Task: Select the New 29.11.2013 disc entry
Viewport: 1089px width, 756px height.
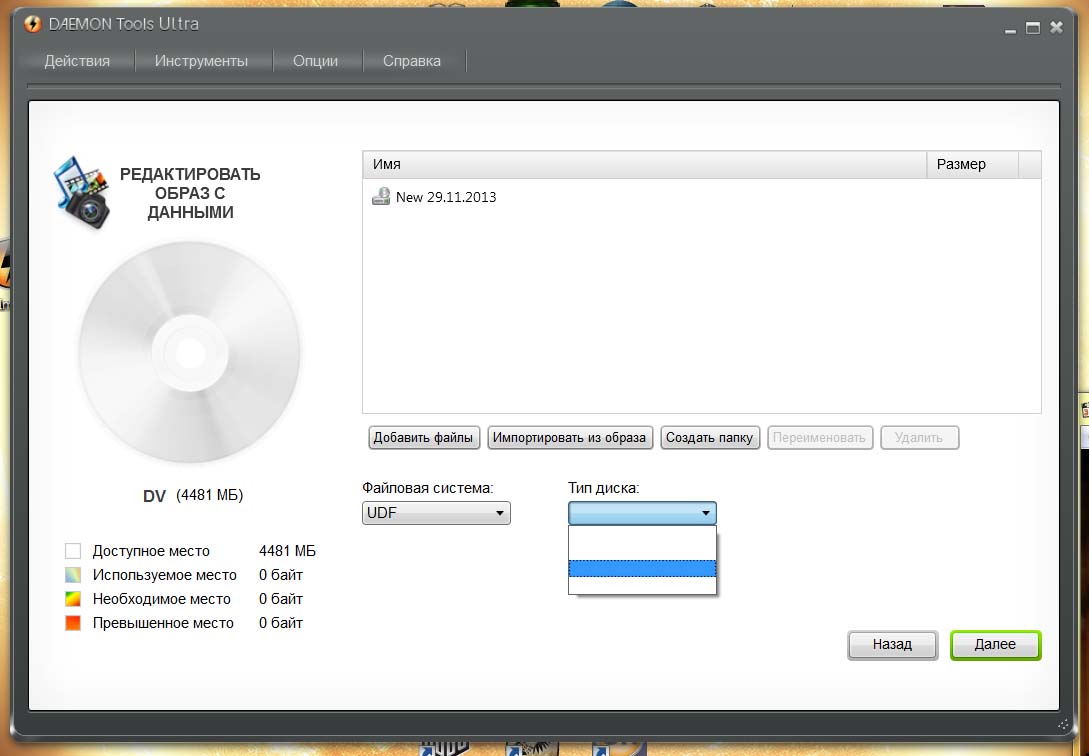Action: 445,197
